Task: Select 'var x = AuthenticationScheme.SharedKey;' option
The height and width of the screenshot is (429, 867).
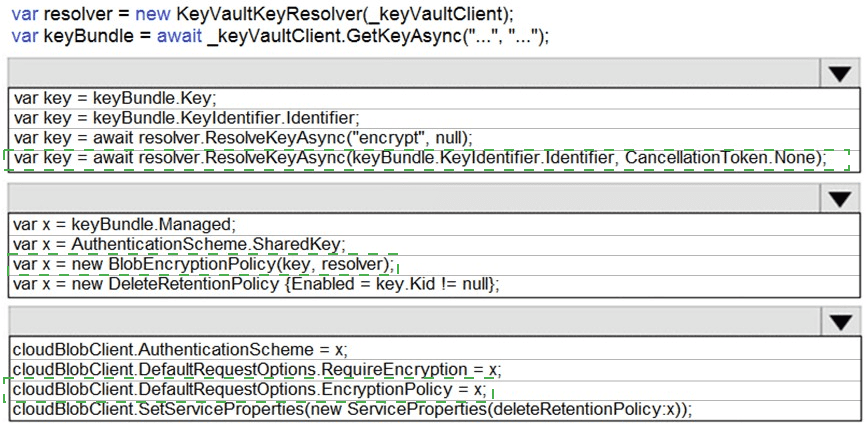Action: click(x=178, y=243)
